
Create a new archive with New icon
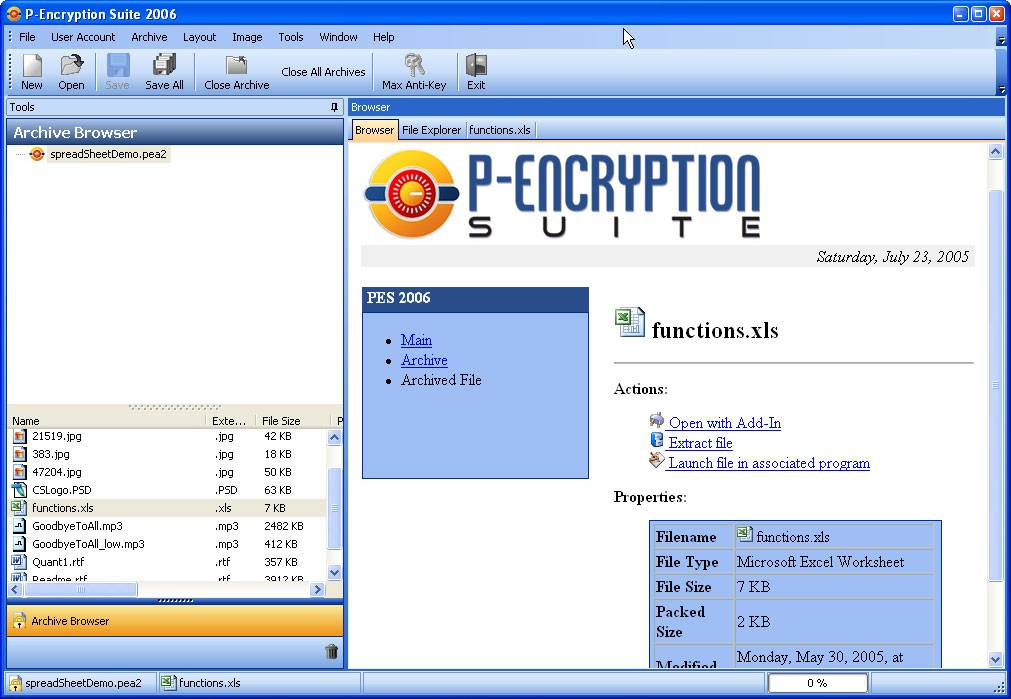point(32,66)
